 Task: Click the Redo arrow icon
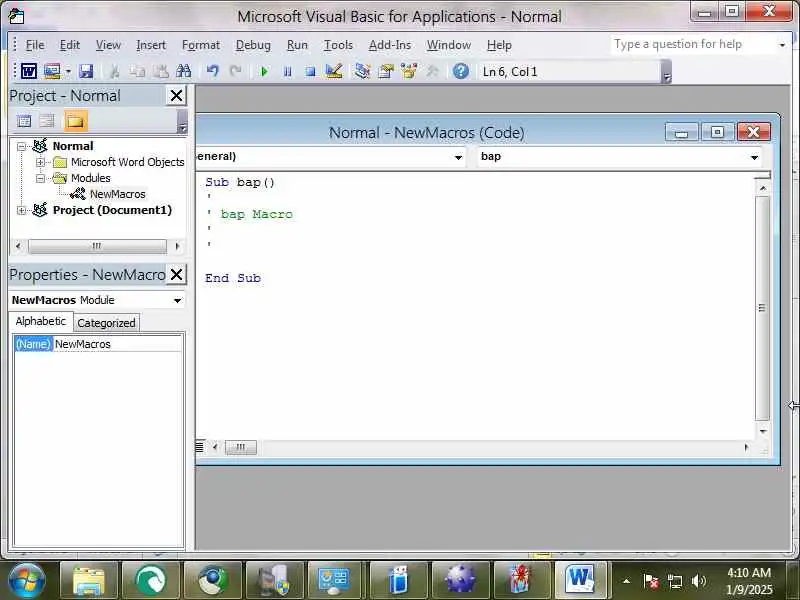(x=235, y=71)
